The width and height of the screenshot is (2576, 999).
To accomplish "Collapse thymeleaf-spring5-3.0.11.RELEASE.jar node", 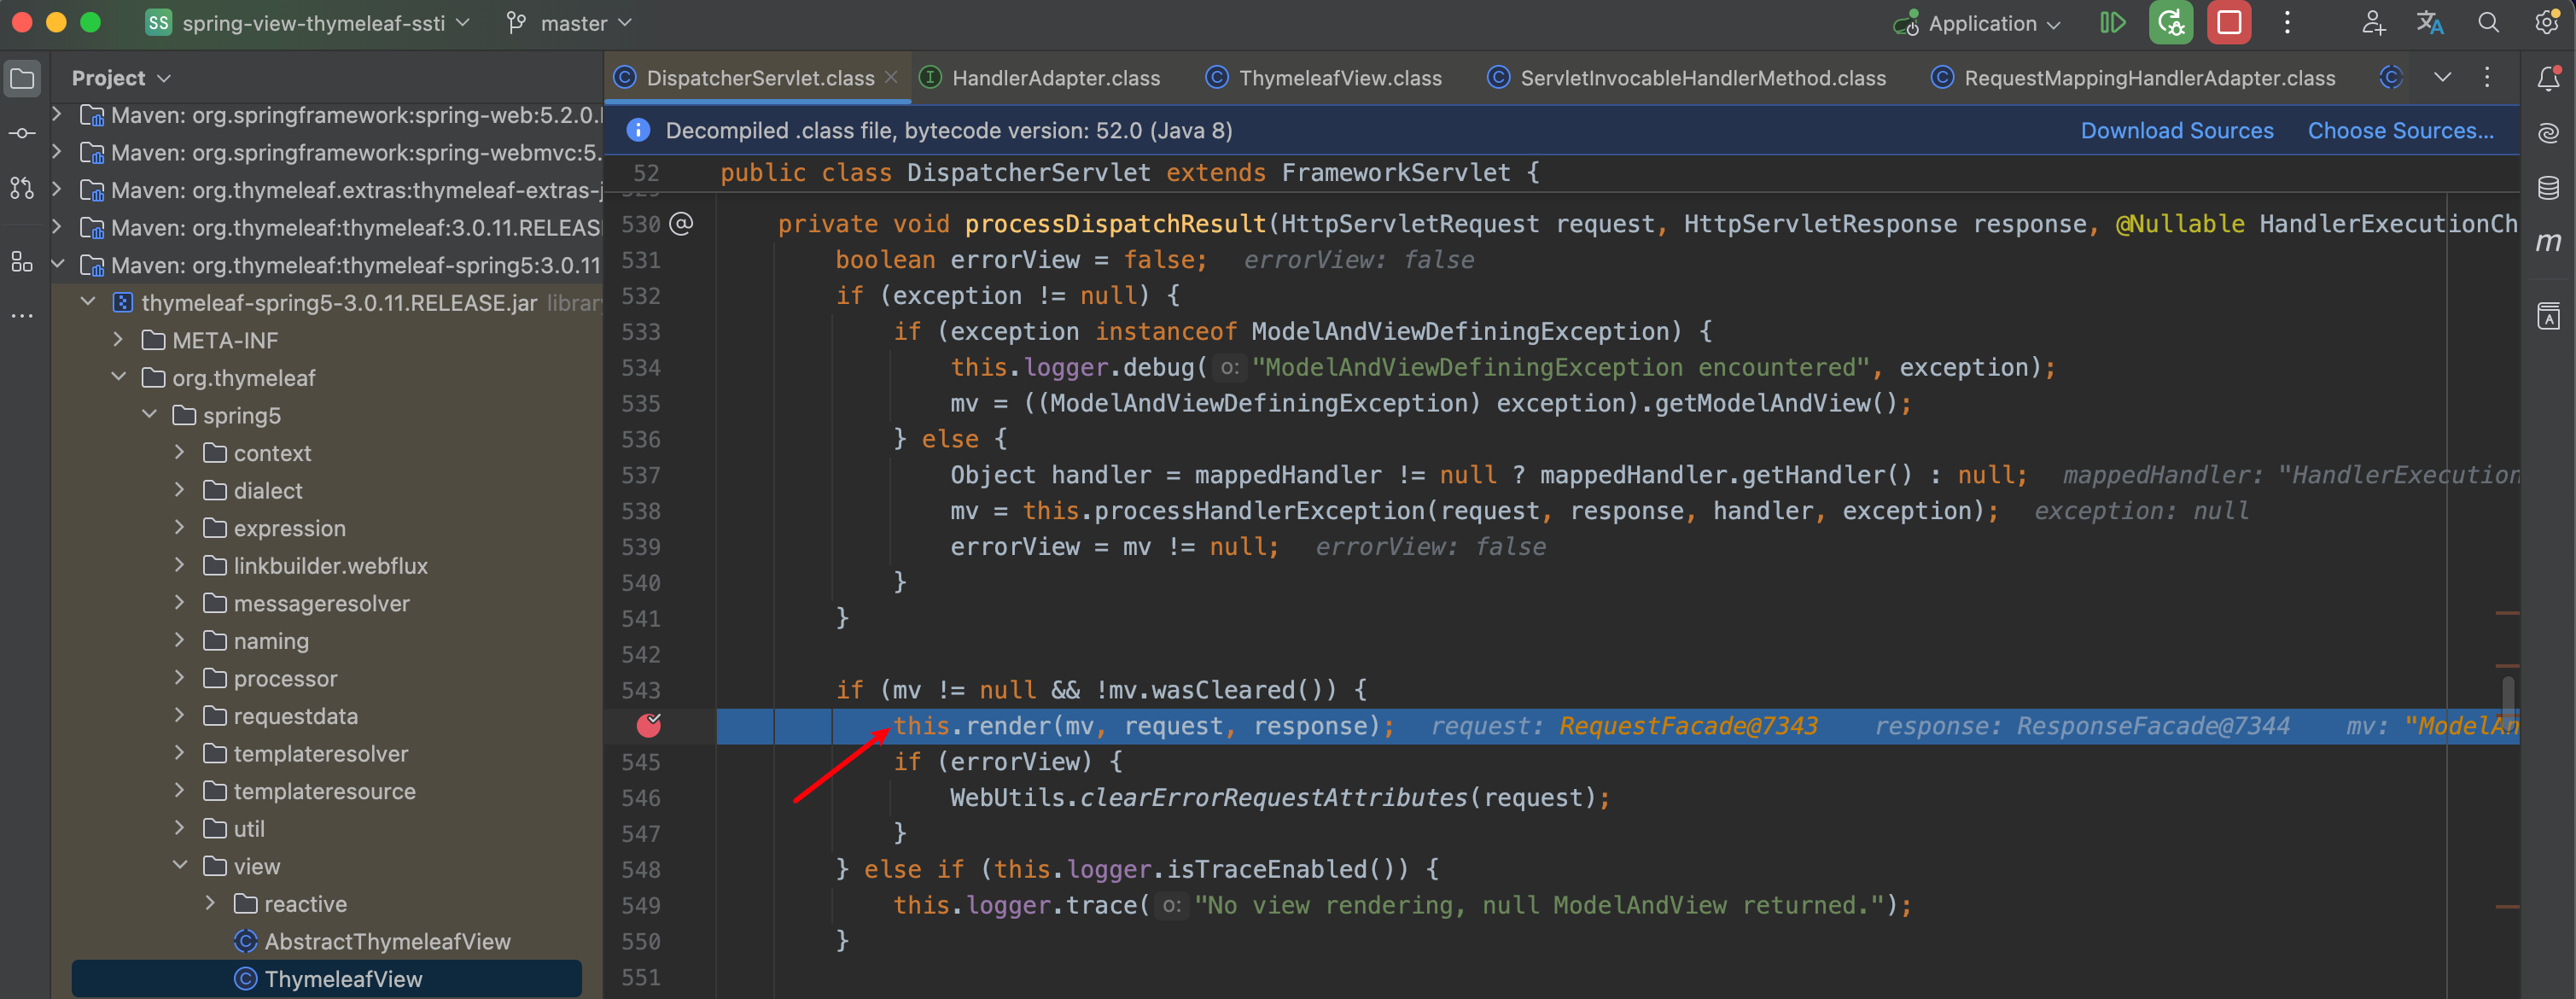I will coord(88,302).
